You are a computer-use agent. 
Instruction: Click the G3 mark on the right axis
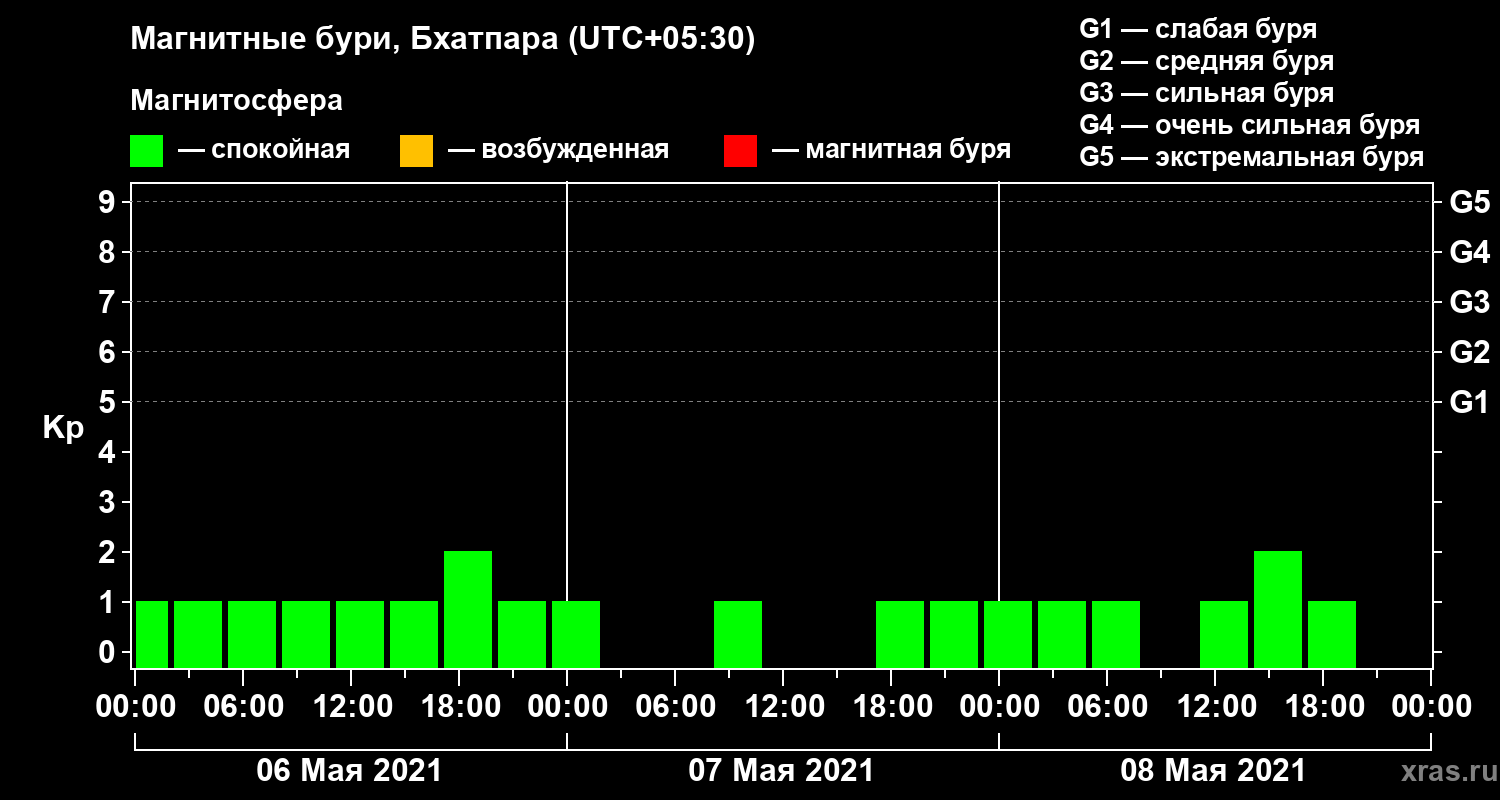(x=1469, y=302)
